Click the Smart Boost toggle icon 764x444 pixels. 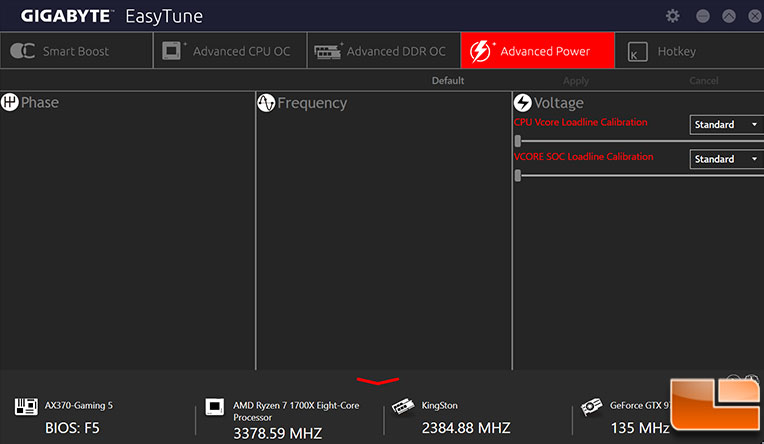pyautogui.click(x=22, y=51)
